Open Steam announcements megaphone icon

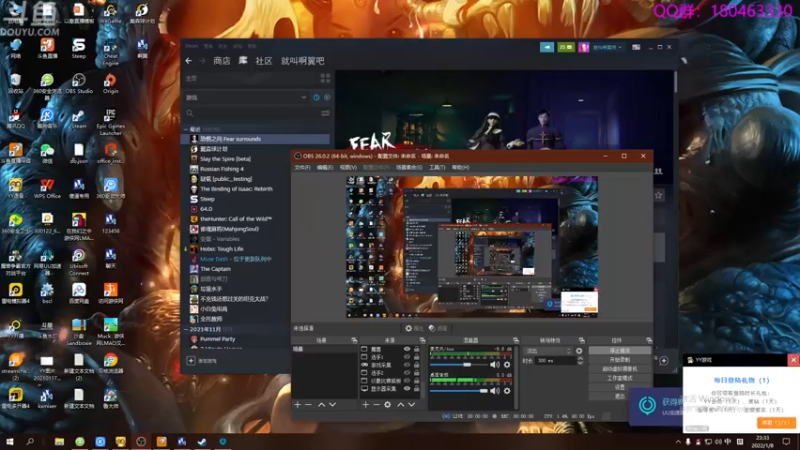[547, 47]
